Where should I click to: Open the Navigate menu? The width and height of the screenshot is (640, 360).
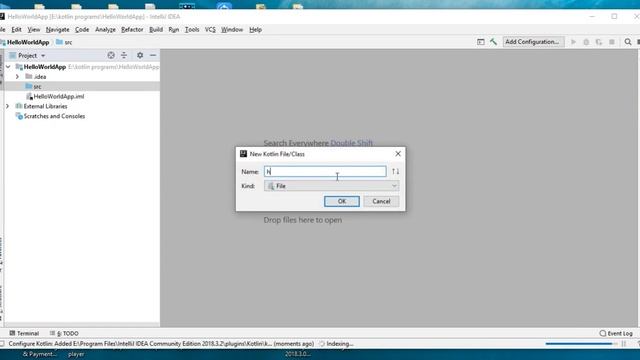(58, 29)
